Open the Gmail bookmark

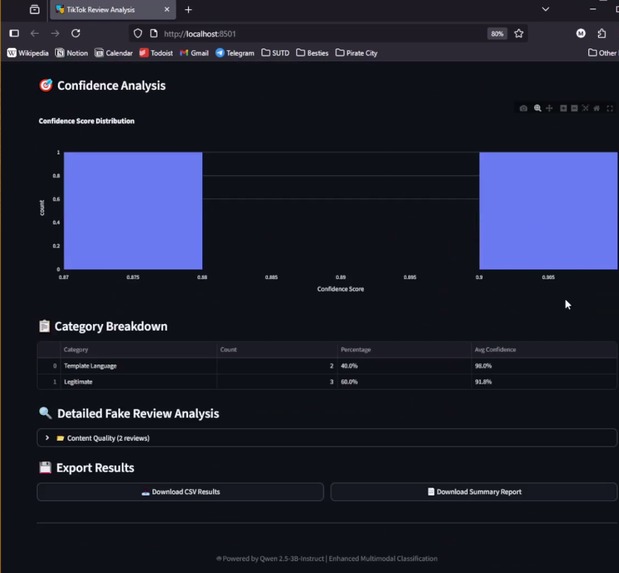194,53
